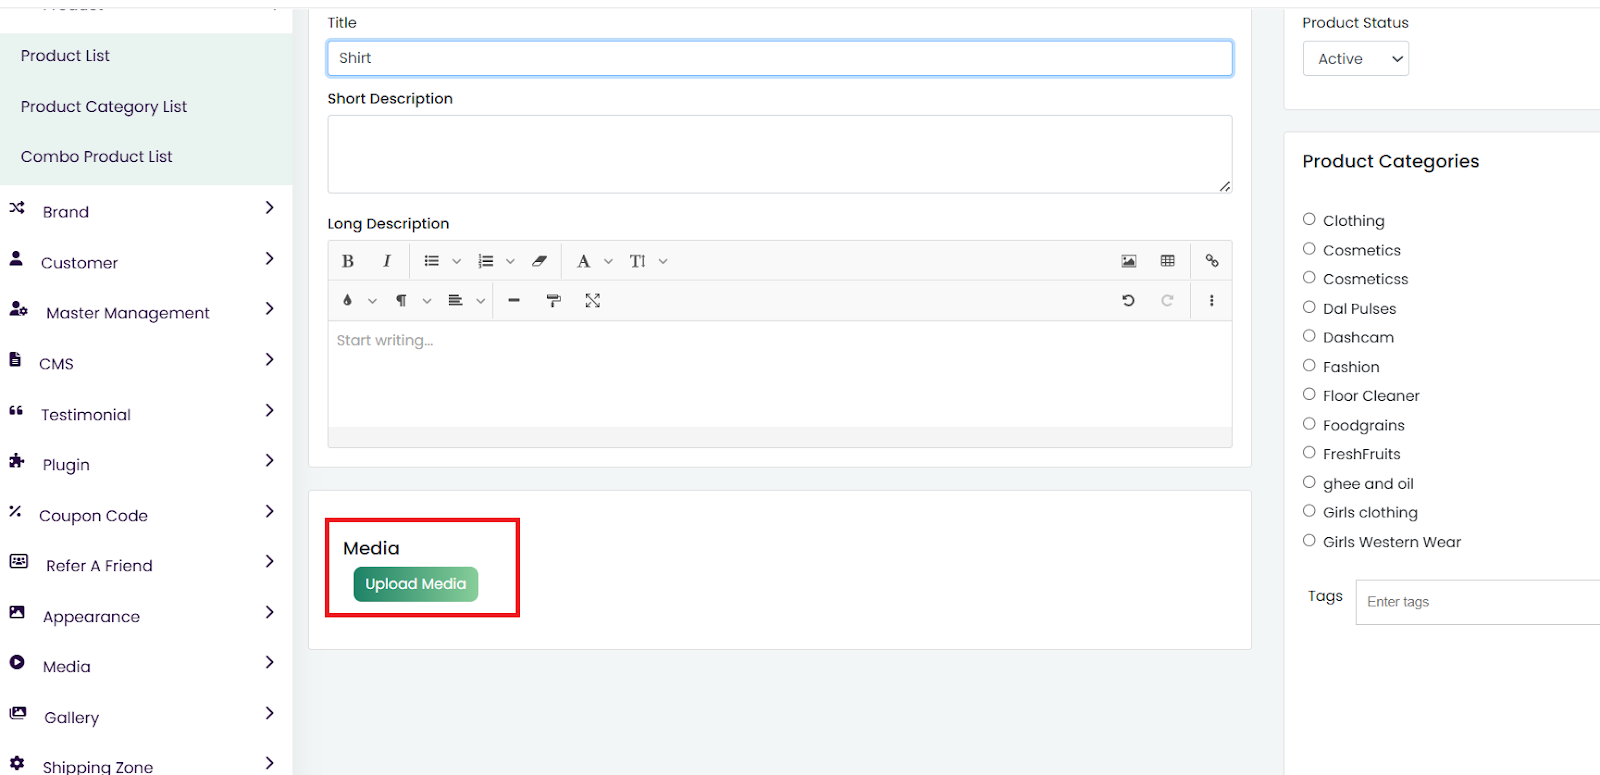
Task: Select the Clothing category radio button
Action: point(1309,219)
